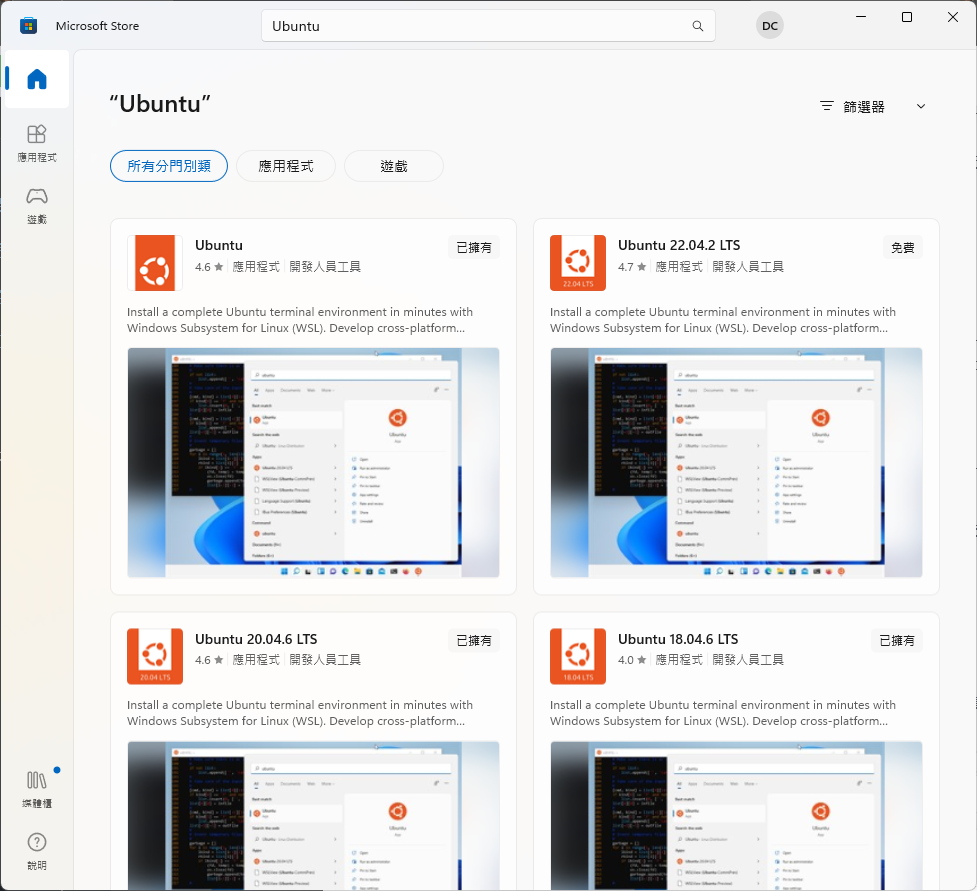This screenshot has height=891, width=977.
Task: Click the search magnifier icon
Action: pos(698,26)
